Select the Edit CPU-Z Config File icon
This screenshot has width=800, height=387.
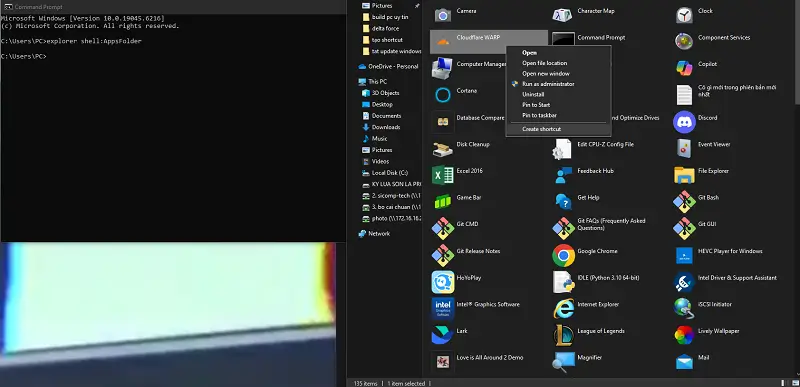[563, 148]
